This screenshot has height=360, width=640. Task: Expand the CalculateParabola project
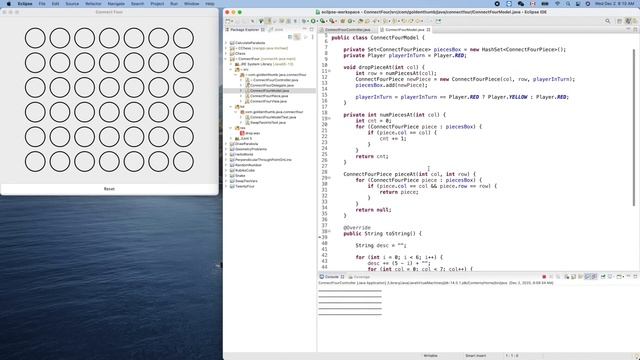[226, 43]
